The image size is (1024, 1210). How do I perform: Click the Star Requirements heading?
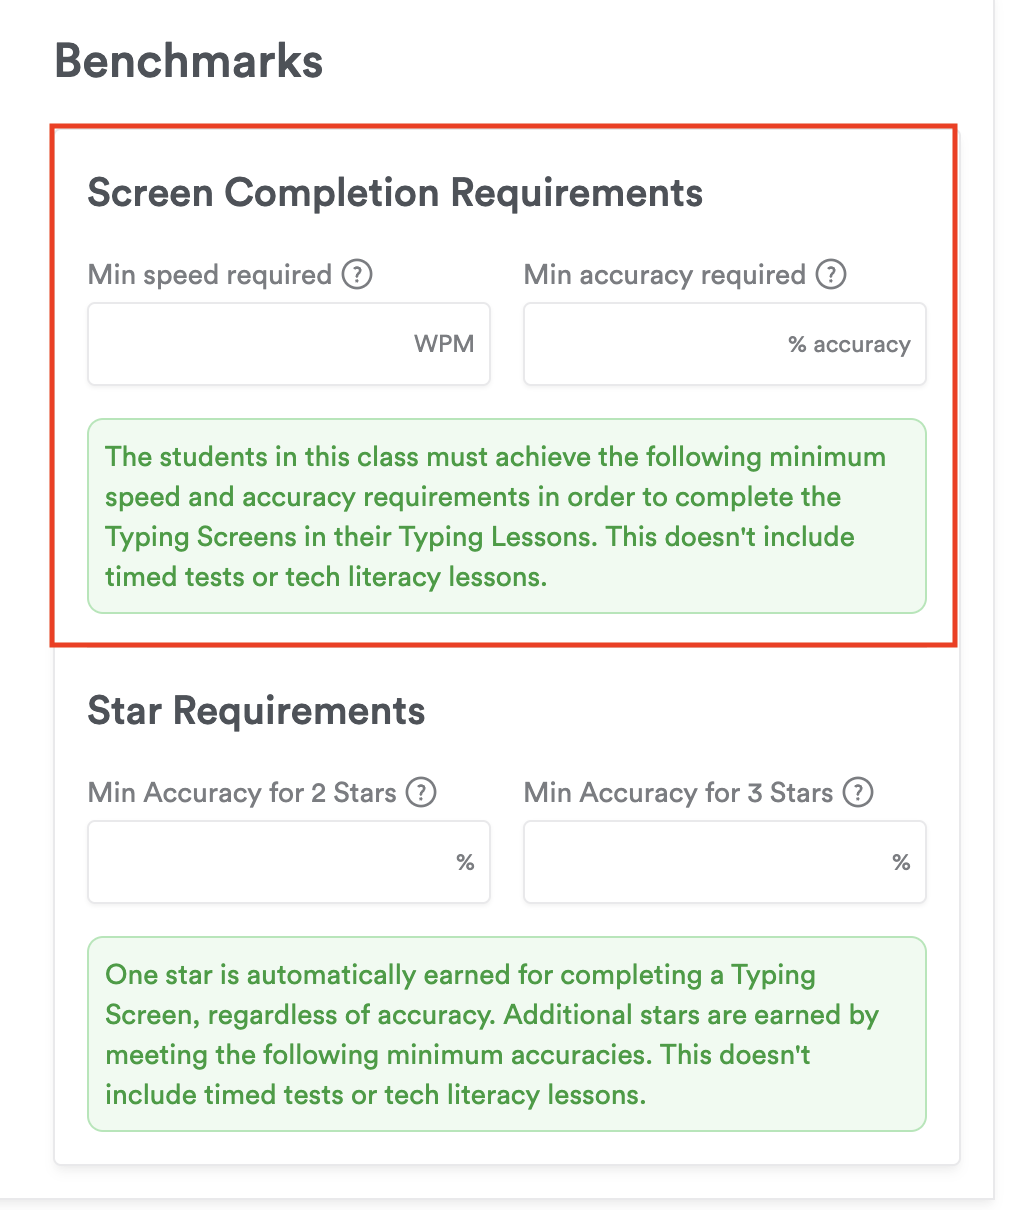tap(256, 711)
